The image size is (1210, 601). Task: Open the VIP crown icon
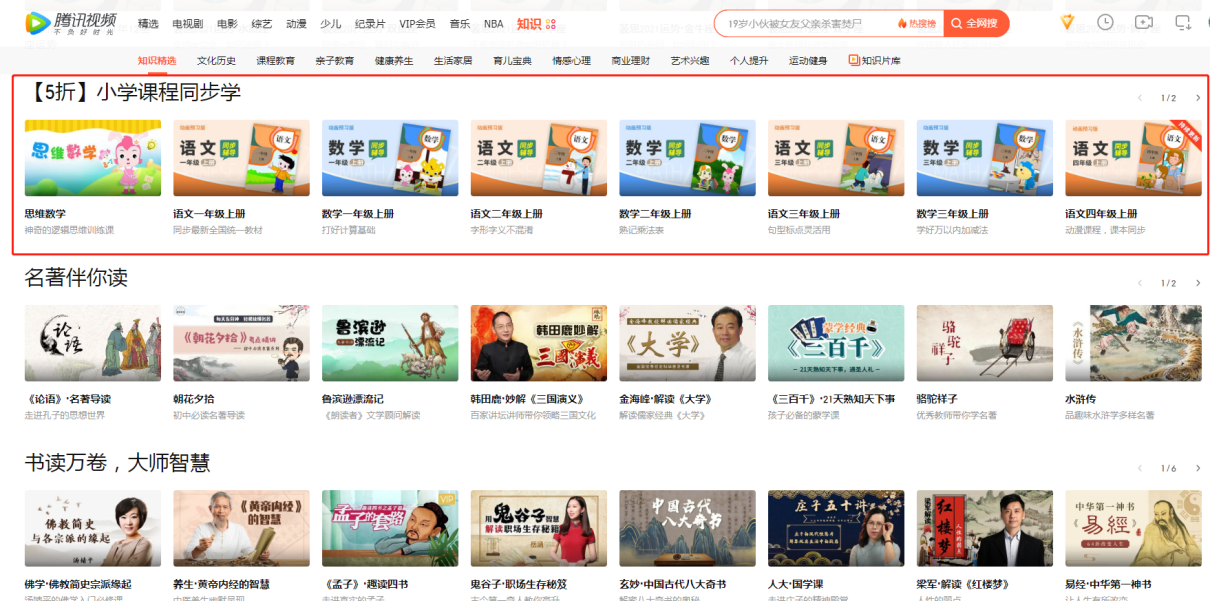1067,22
